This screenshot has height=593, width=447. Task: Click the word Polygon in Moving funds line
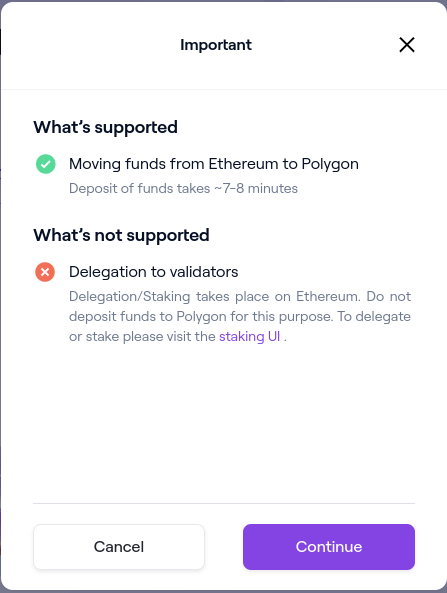(x=330, y=164)
